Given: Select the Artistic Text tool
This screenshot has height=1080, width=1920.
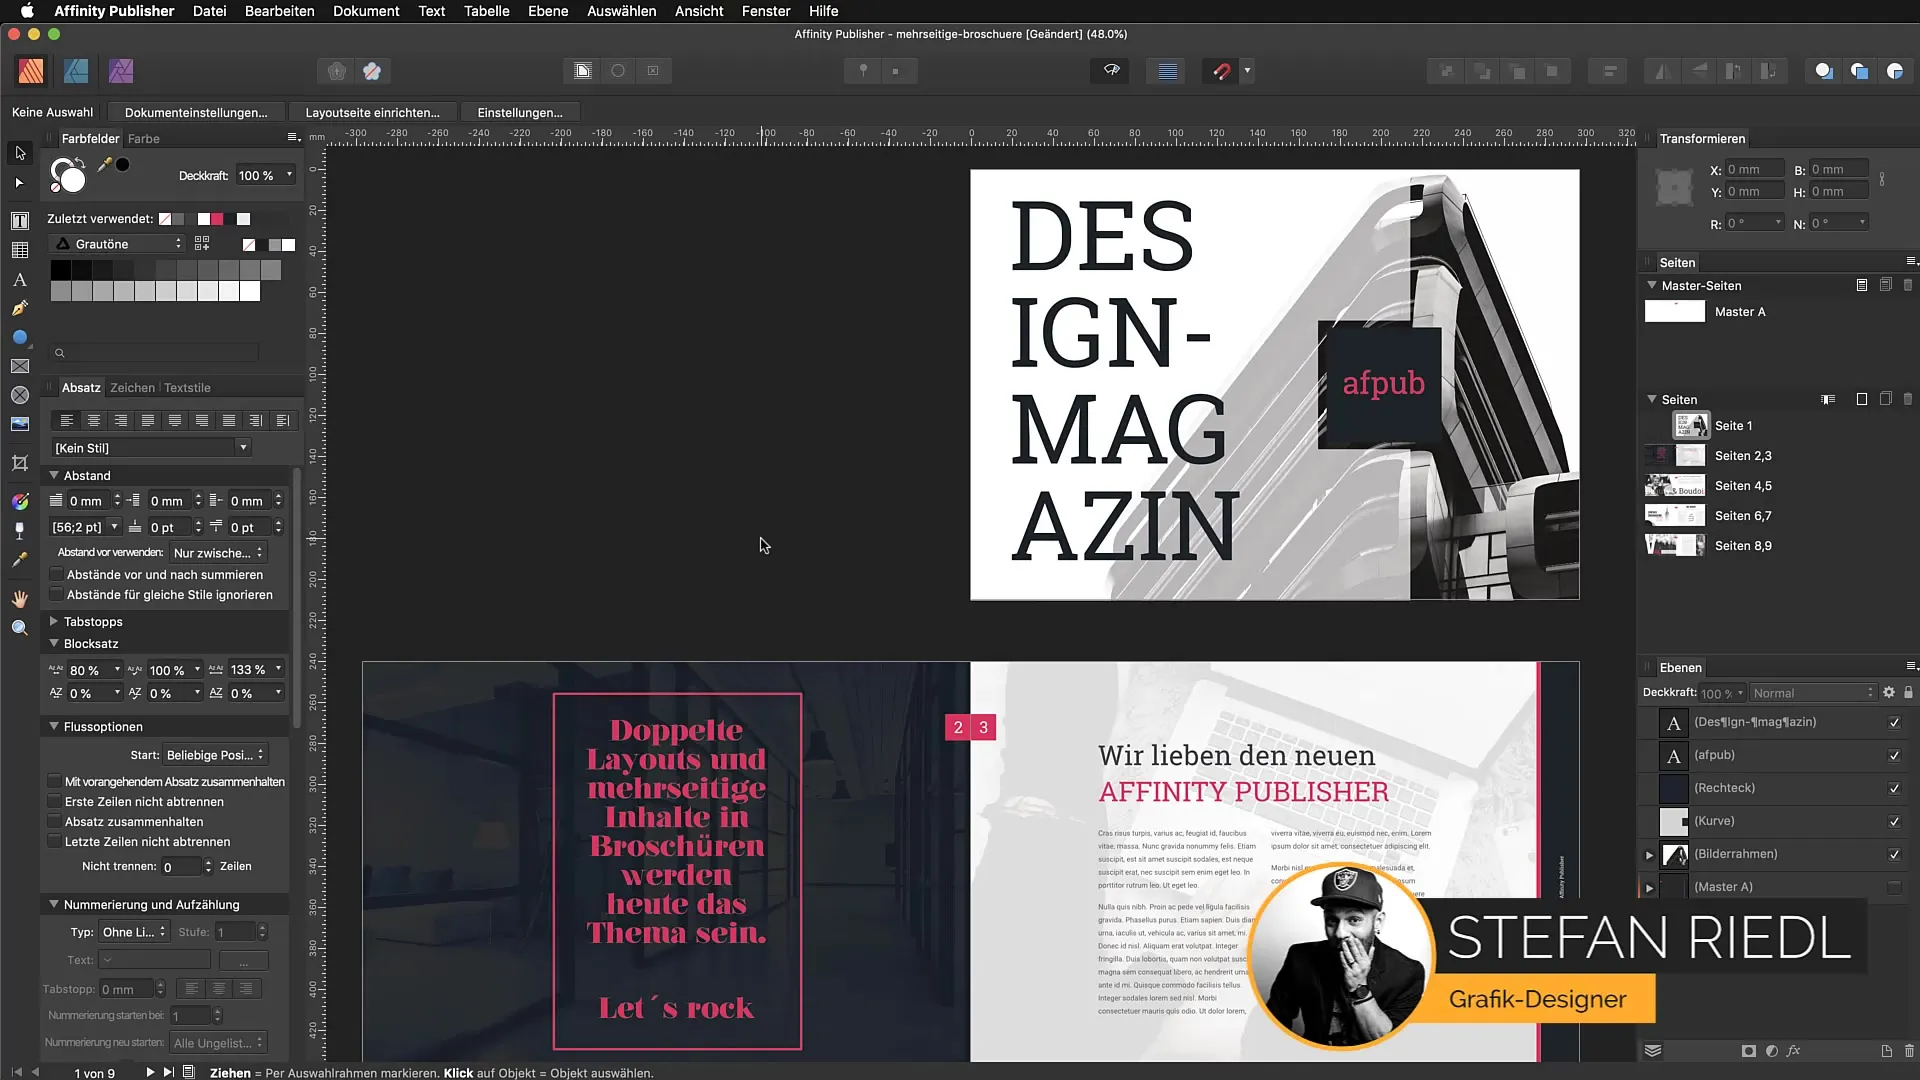Looking at the screenshot, I should (x=19, y=280).
